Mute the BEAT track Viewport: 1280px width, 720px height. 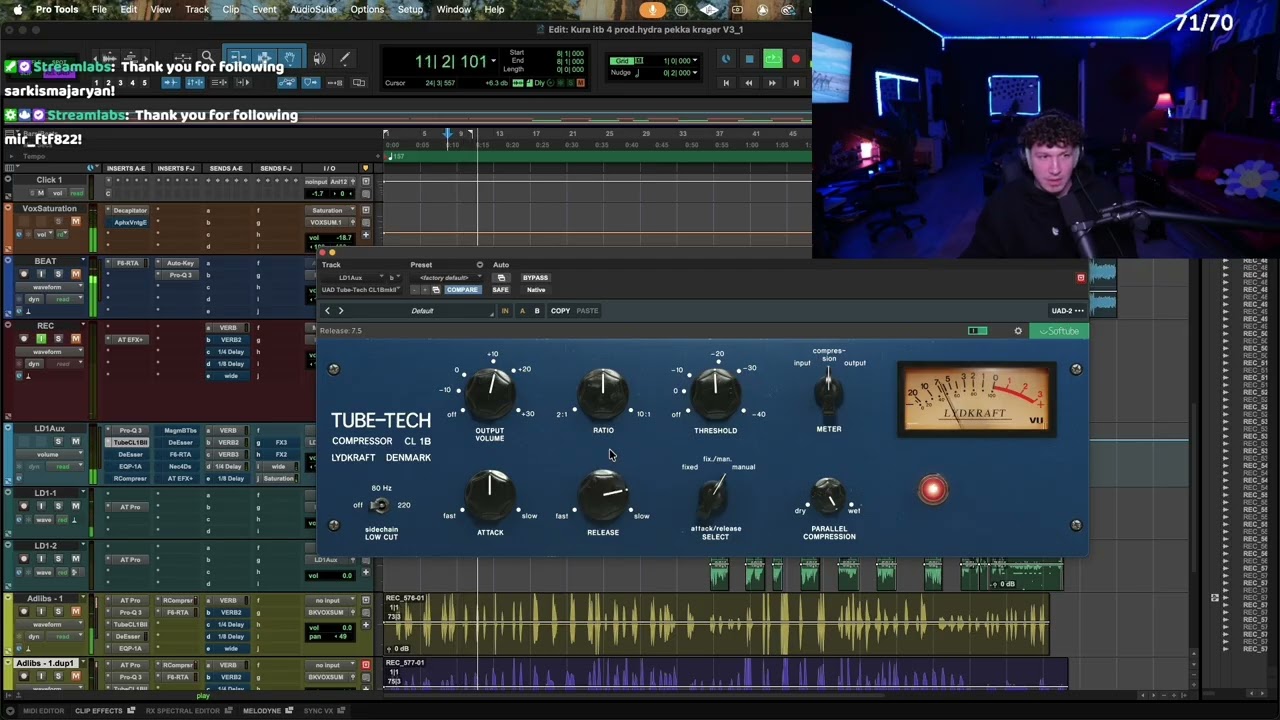(75, 274)
